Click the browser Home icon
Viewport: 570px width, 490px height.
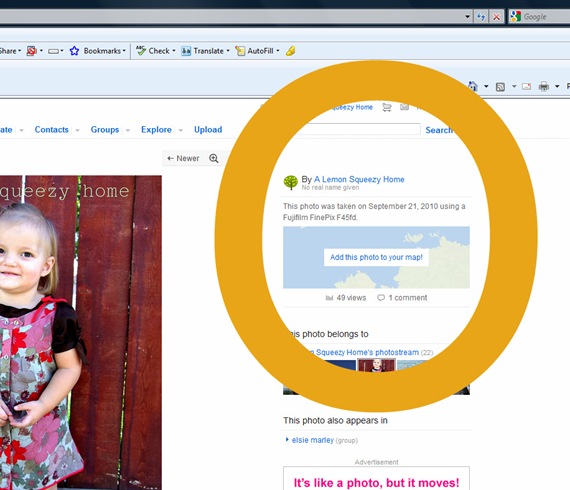click(x=473, y=86)
